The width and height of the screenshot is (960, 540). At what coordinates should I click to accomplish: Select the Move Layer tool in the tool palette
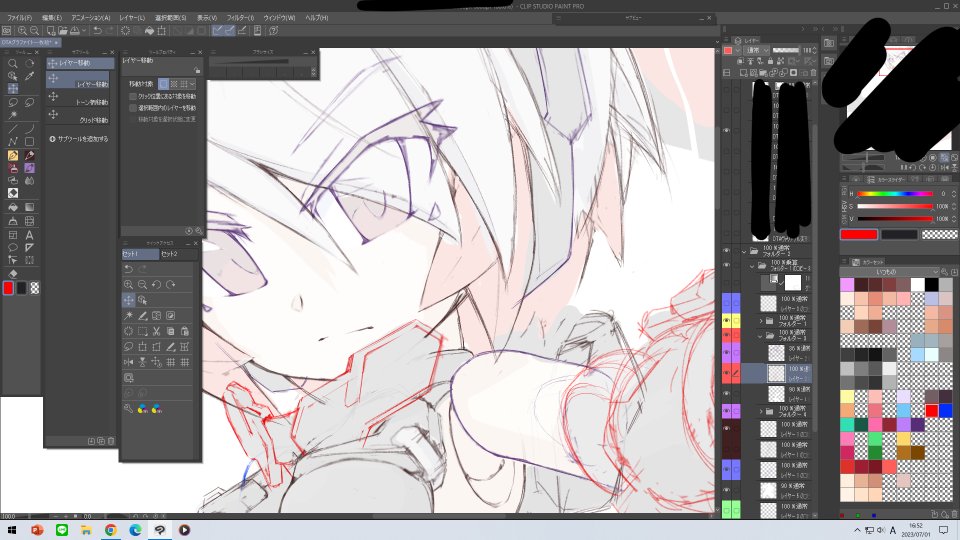click(12, 89)
